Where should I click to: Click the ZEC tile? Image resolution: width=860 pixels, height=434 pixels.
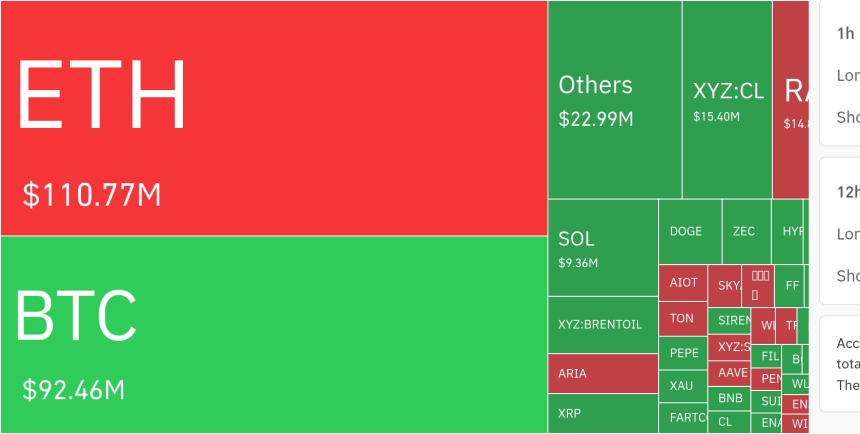(745, 231)
